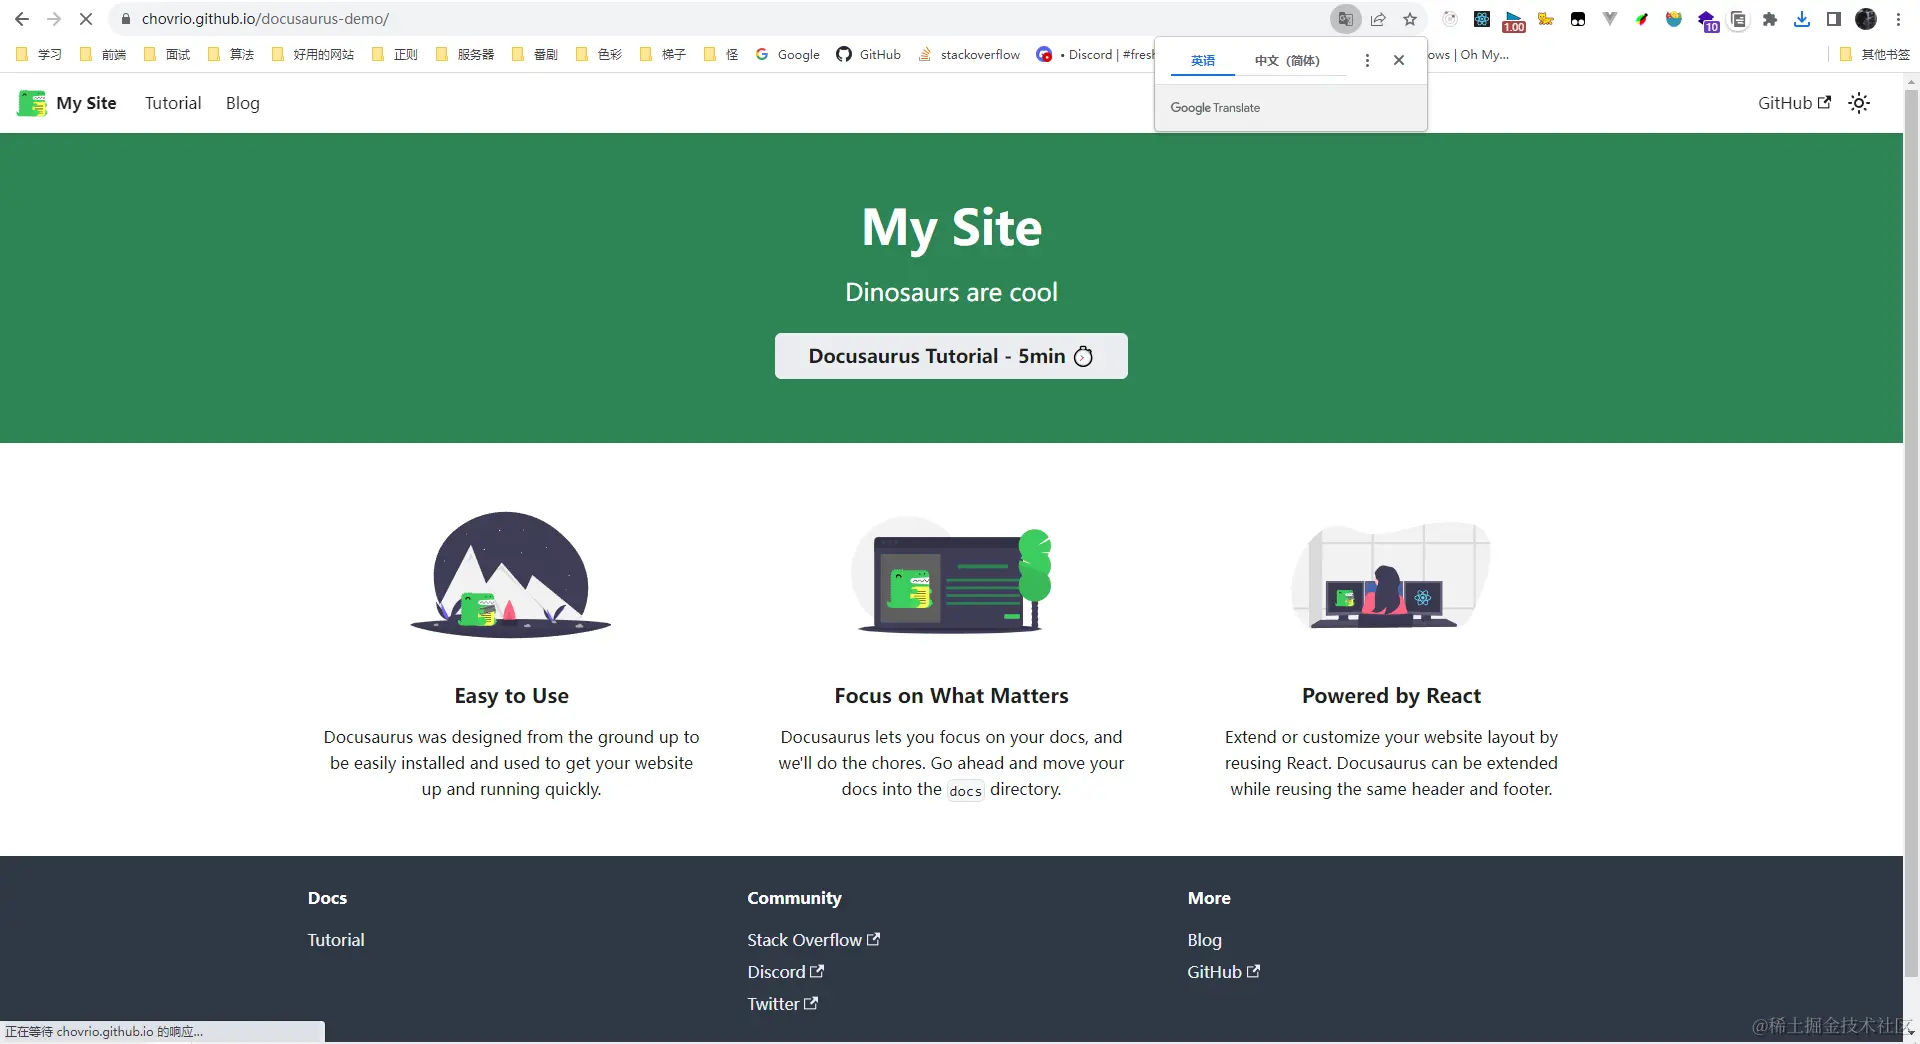Open the colorful feather extension
The image size is (1920, 1044).
(x=1642, y=19)
